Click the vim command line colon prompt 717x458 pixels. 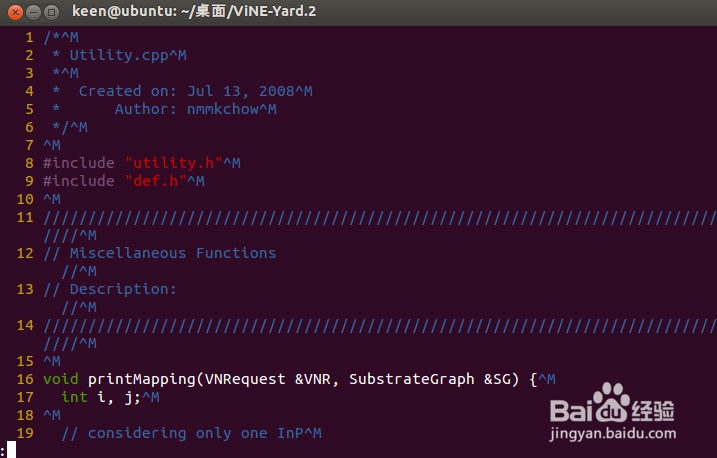point(3,450)
